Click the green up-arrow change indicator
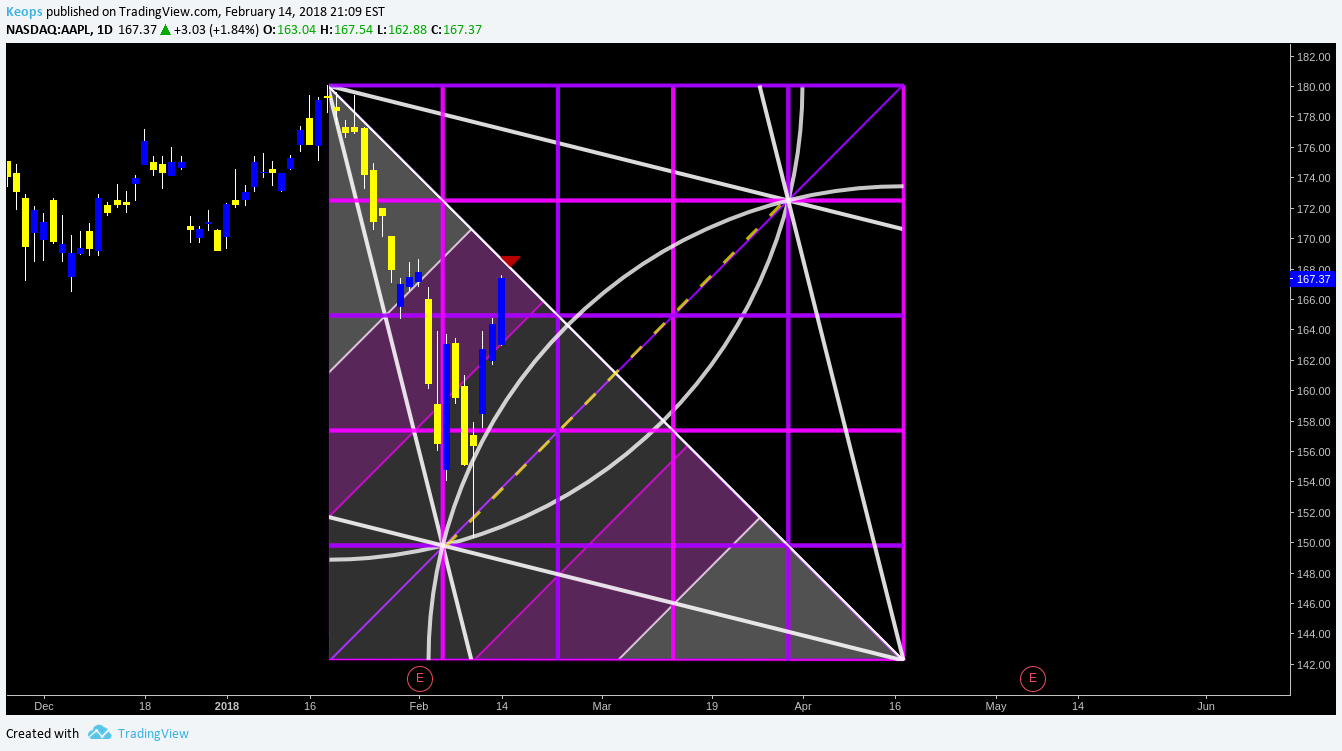The width and height of the screenshot is (1342, 751). (x=165, y=29)
